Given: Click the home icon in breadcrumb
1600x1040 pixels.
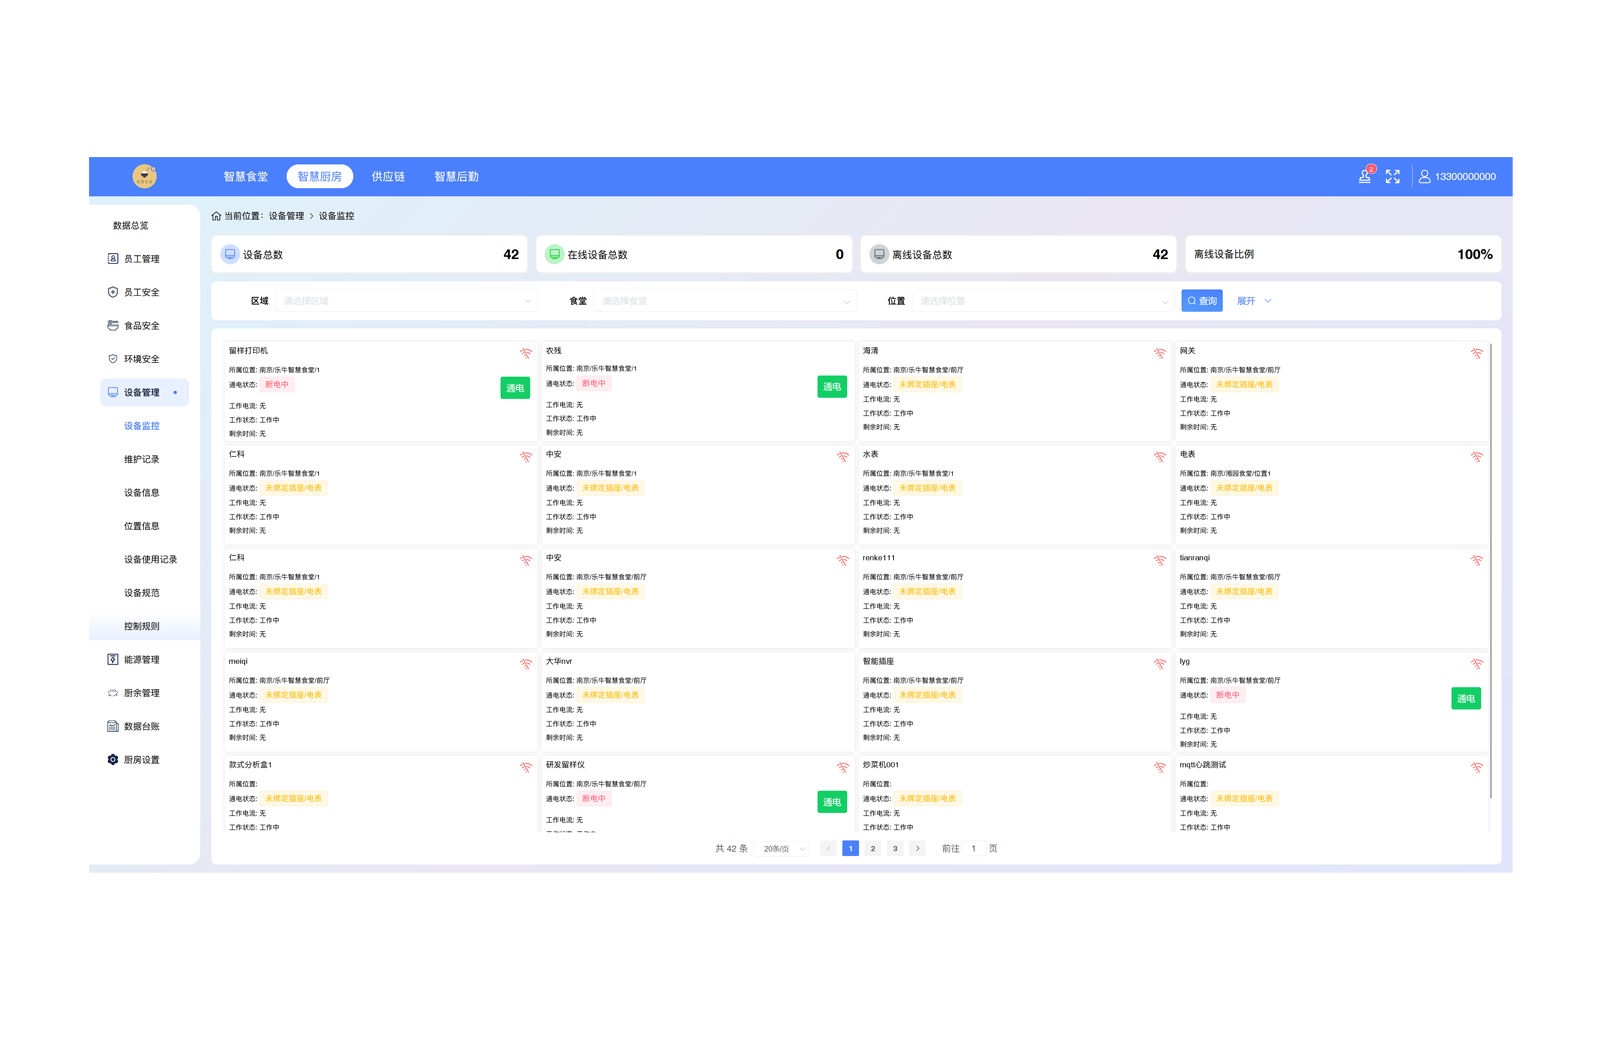Looking at the screenshot, I should pyautogui.click(x=216, y=216).
